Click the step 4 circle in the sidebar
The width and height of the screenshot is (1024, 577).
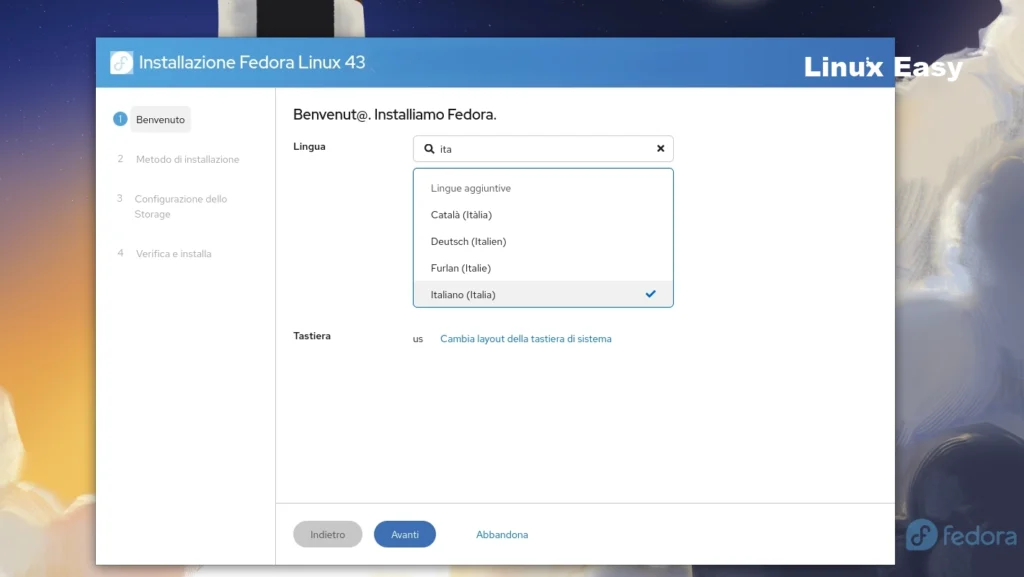click(x=120, y=253)
